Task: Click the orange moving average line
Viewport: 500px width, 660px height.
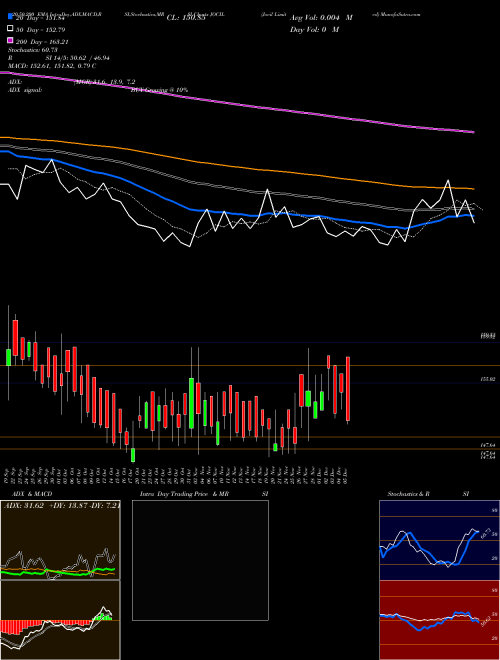Action: (236, 166)
